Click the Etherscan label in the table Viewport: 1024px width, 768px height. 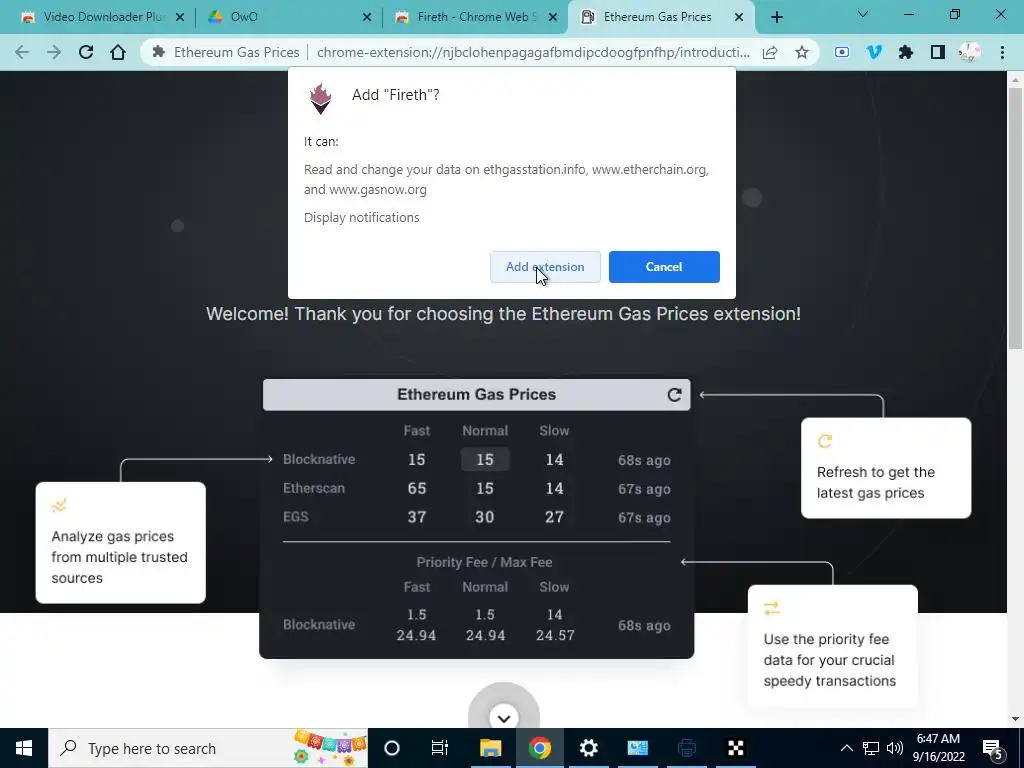coord(313,488)
